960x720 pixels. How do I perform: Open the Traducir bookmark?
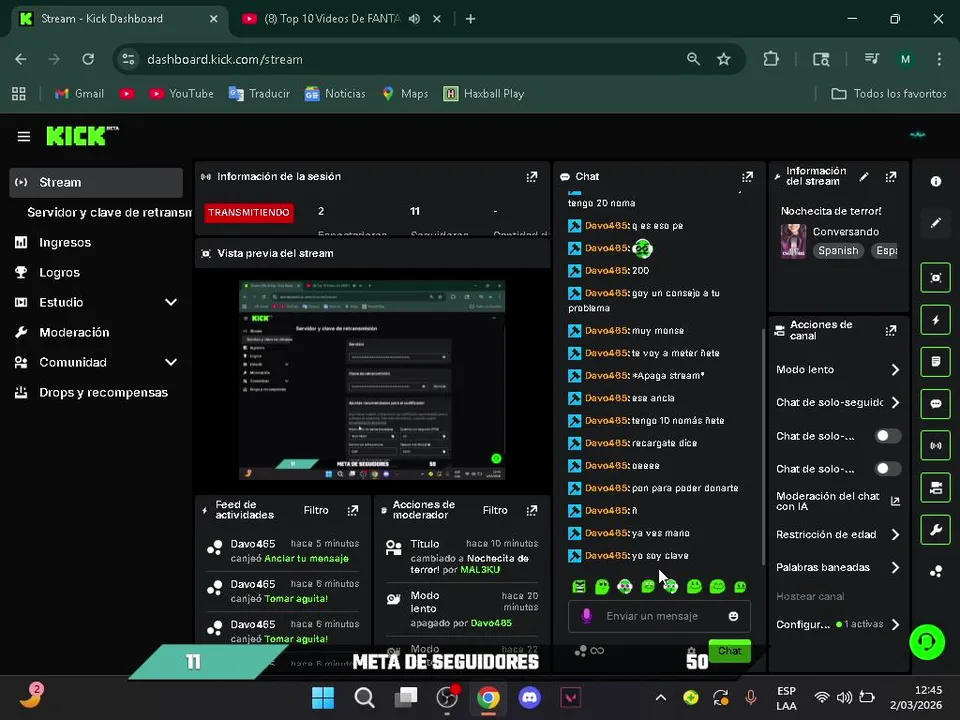click(259, 94)
